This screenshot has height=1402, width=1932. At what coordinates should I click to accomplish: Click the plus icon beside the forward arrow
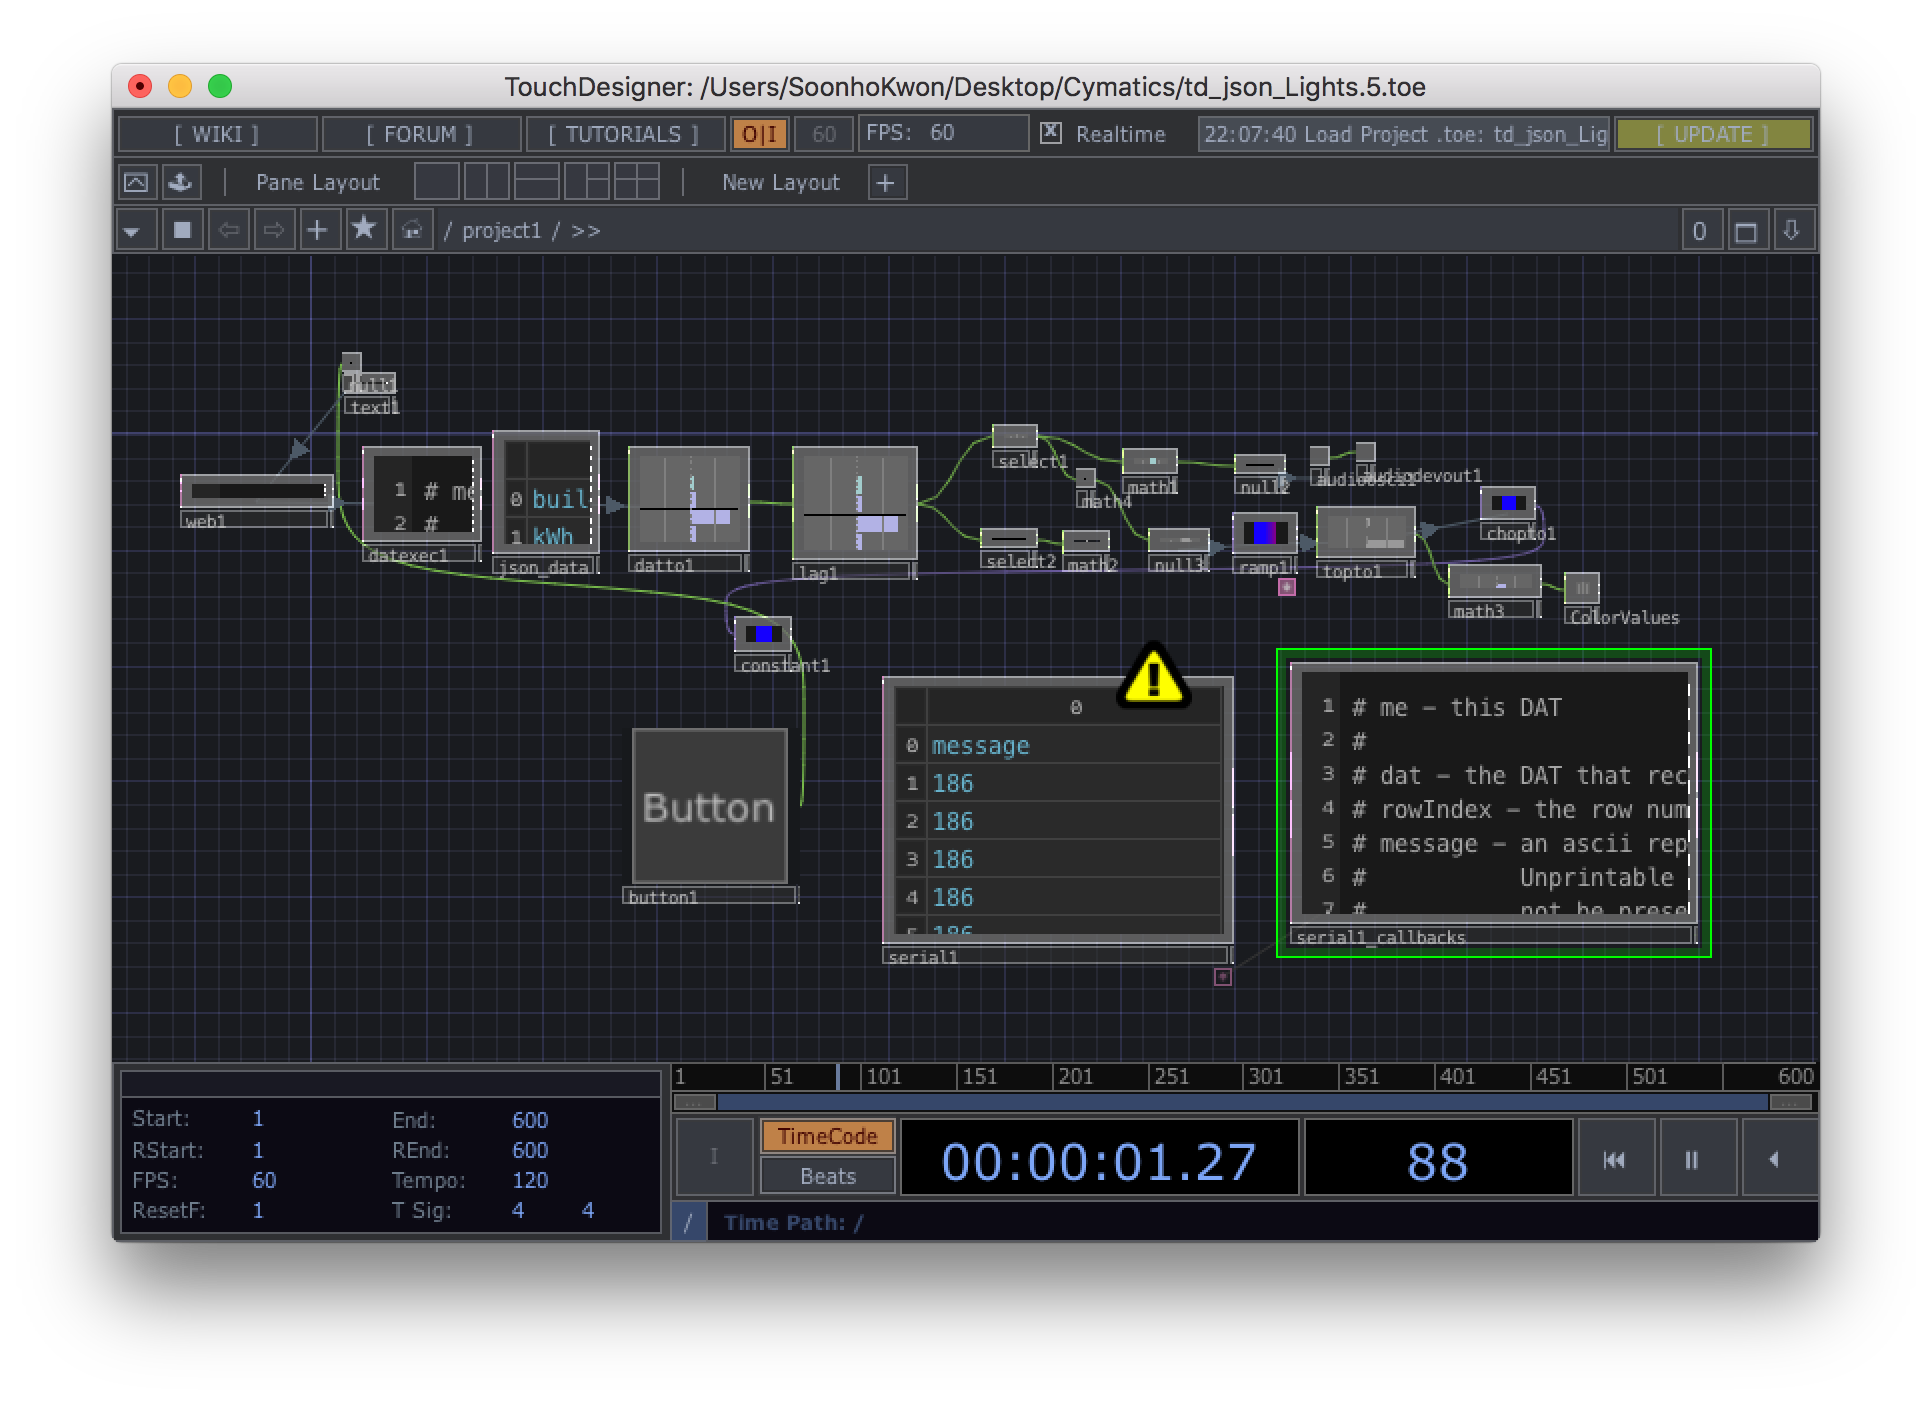tap(317, 230)
